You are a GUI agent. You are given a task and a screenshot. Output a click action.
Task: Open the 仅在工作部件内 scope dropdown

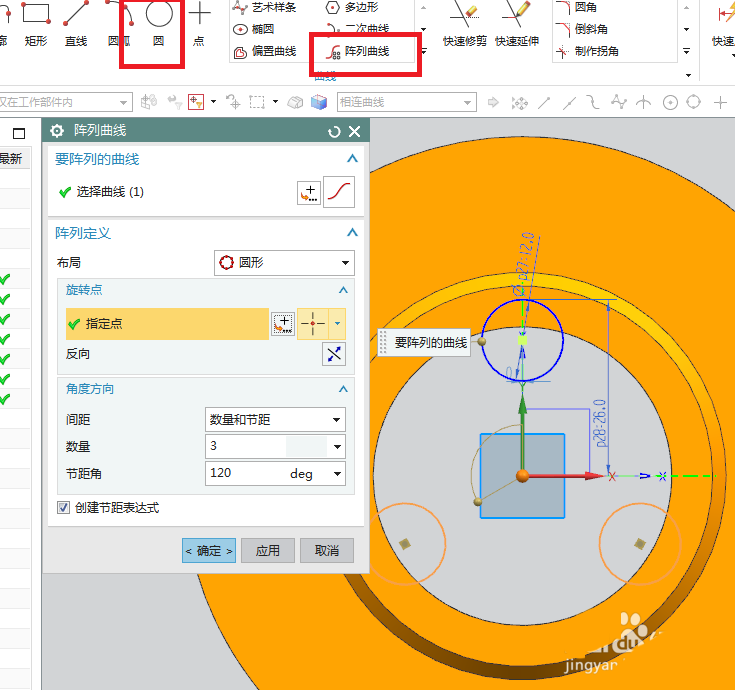(x=66, y=102)
